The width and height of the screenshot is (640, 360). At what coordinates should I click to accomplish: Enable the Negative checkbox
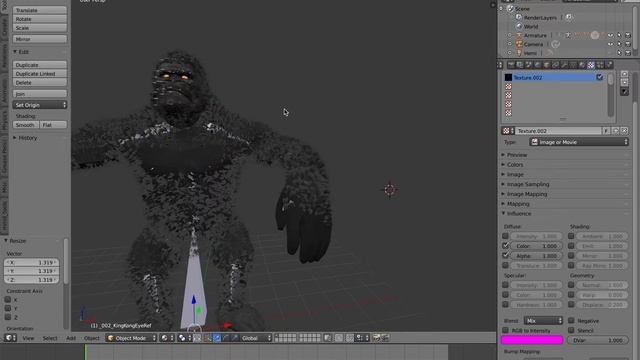click(x=571, y=320)
